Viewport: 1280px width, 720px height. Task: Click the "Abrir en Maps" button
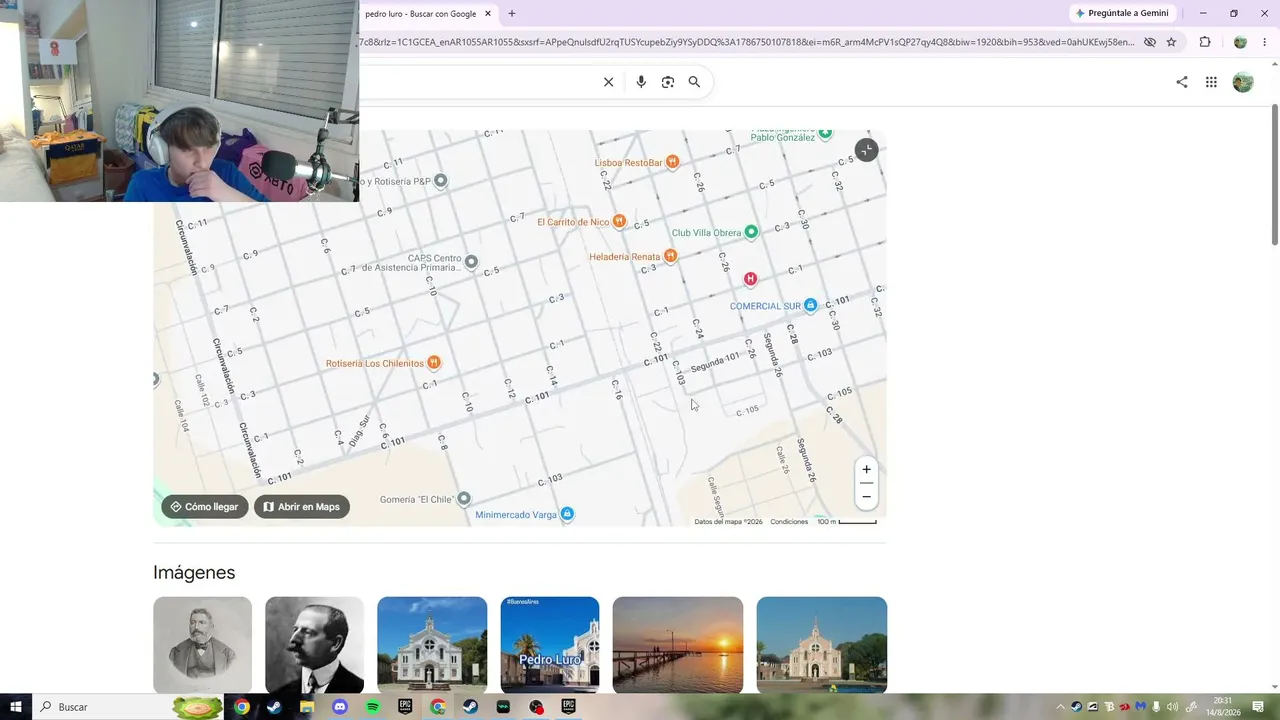tap(301, 507)
